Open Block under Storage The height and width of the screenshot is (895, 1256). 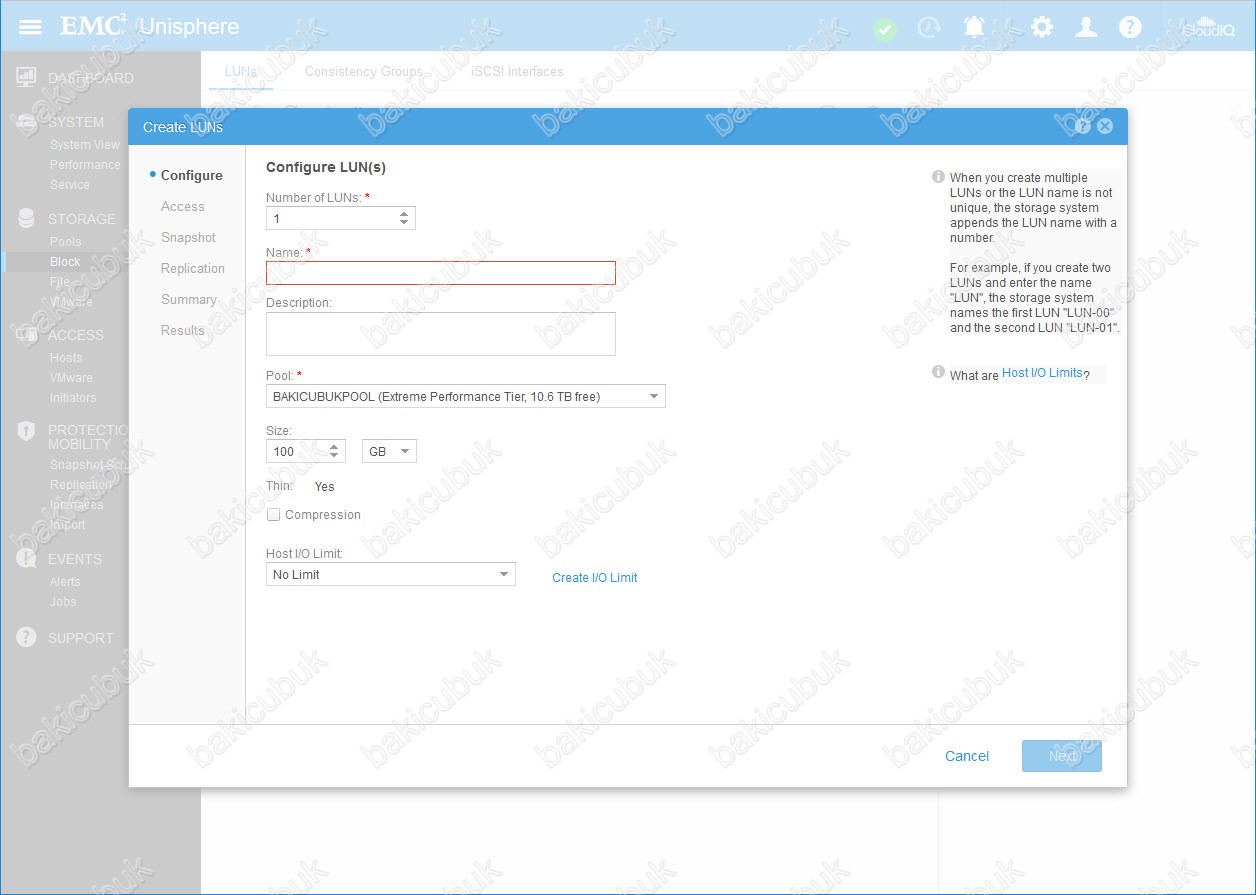point(65,262)
